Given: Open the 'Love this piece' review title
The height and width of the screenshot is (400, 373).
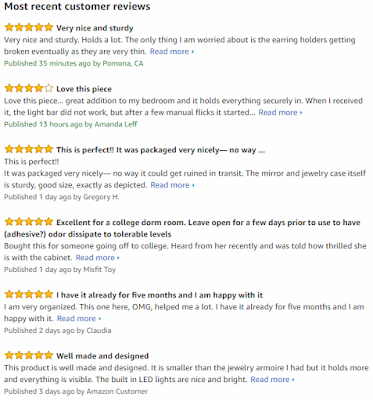Looking at the screenshot, I should (84, 89).
